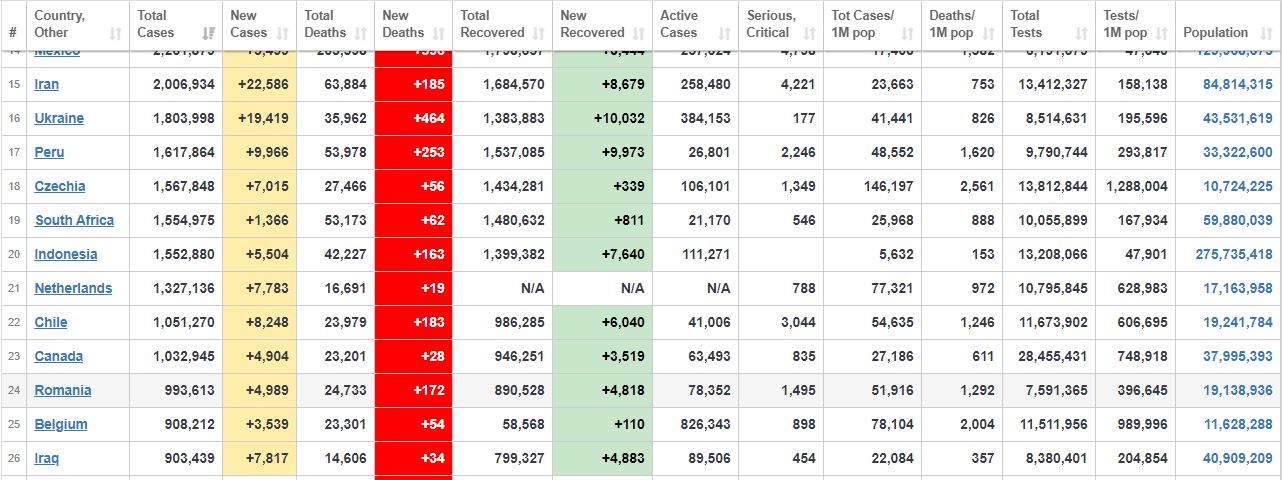Select Czechia tests per million 1,288,004
Screen dimensions: 1282x480
pos(1135,186)
